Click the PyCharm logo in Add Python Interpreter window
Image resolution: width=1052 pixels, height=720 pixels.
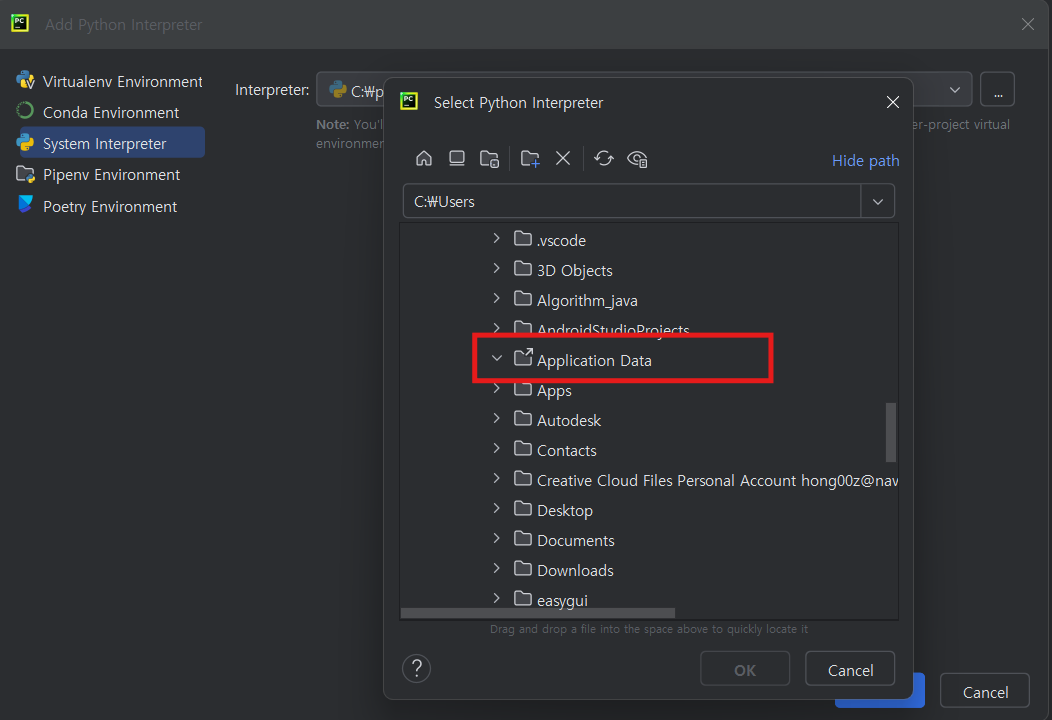tap(20, 23)
